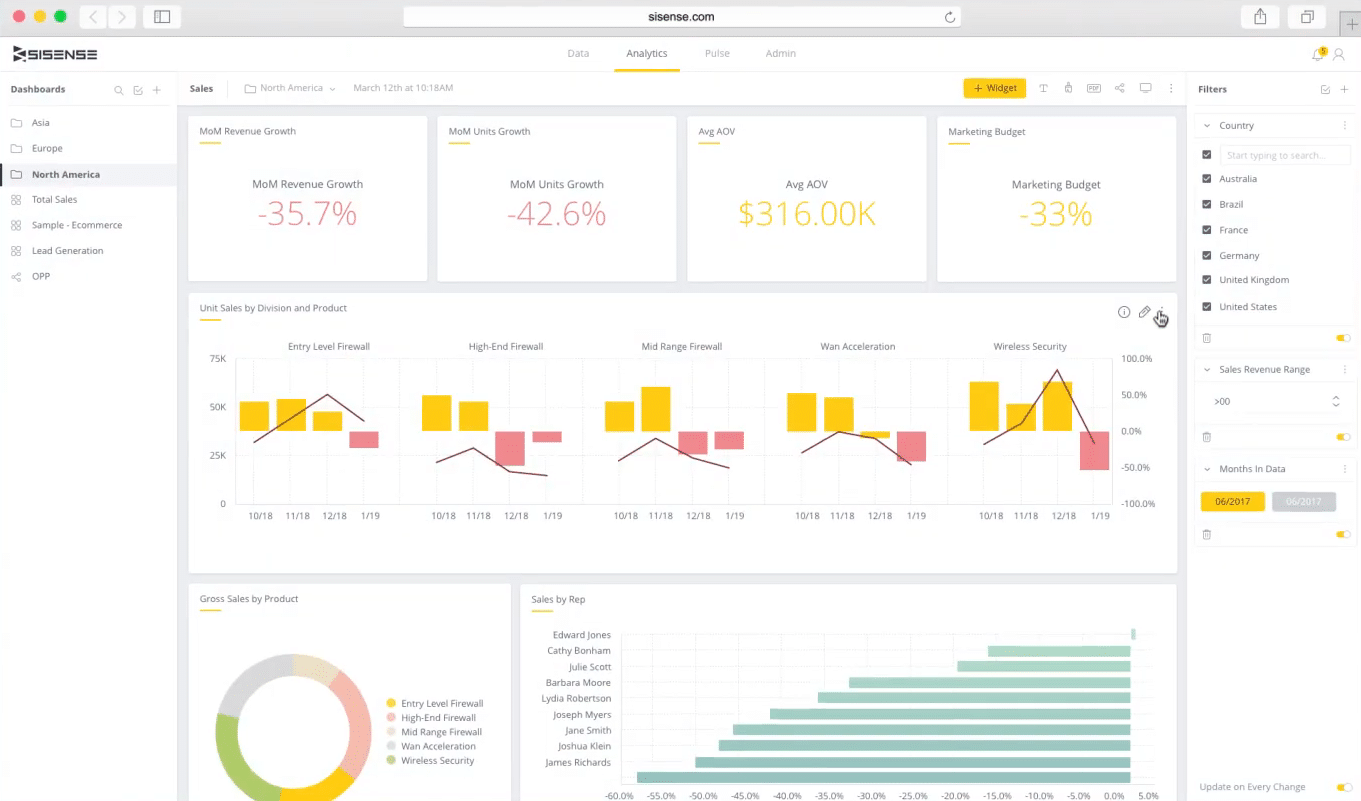Edit Unit Sales widget with pencil icon
The image size is (1361, 801).
tap(1144, 312)
